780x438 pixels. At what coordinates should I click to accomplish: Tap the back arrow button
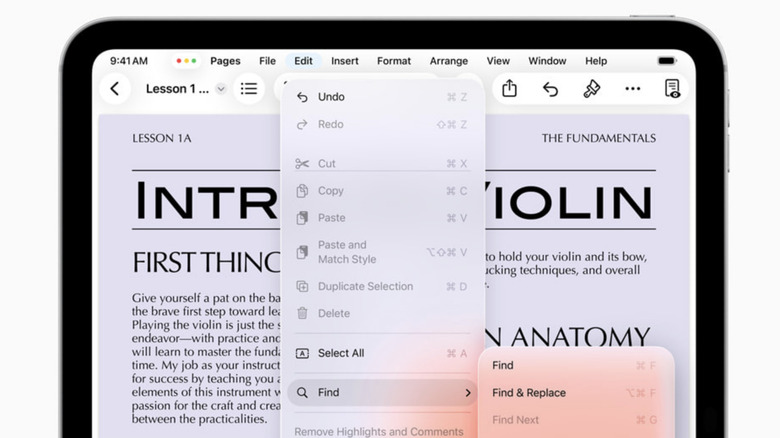[115, 89]
